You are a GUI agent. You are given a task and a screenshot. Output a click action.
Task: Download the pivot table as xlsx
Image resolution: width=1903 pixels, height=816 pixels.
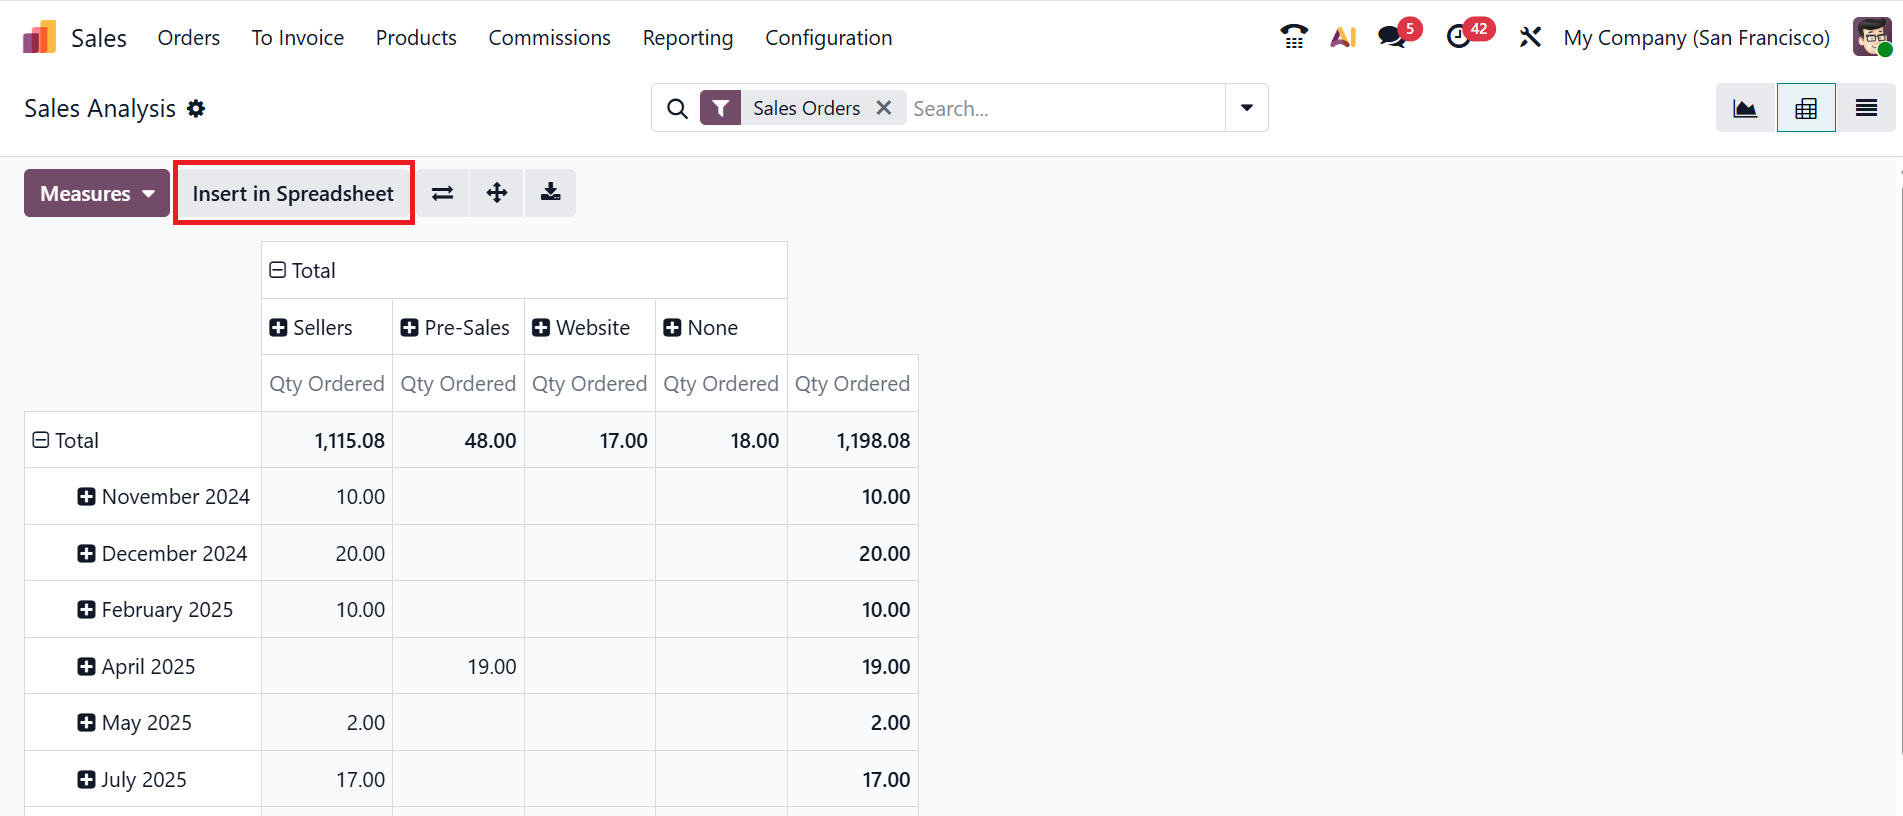[x=550, y=193]
